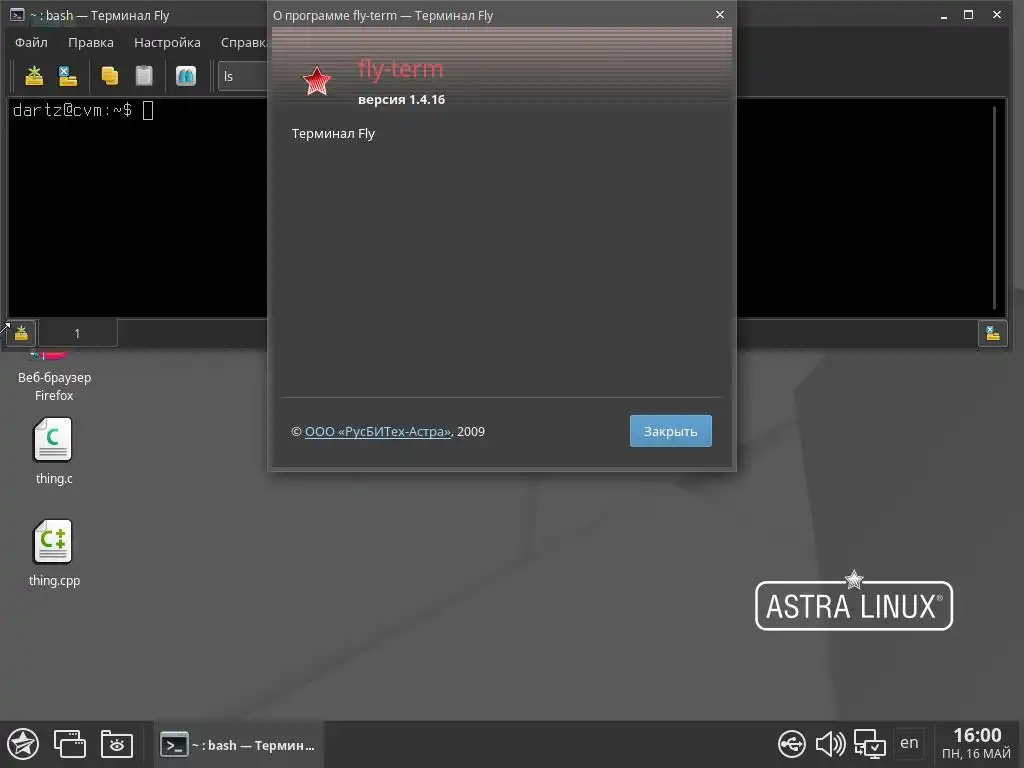Screen dimensions: 1024x768
Task: Click the USB devices tray icon
Action: [792, 744]
